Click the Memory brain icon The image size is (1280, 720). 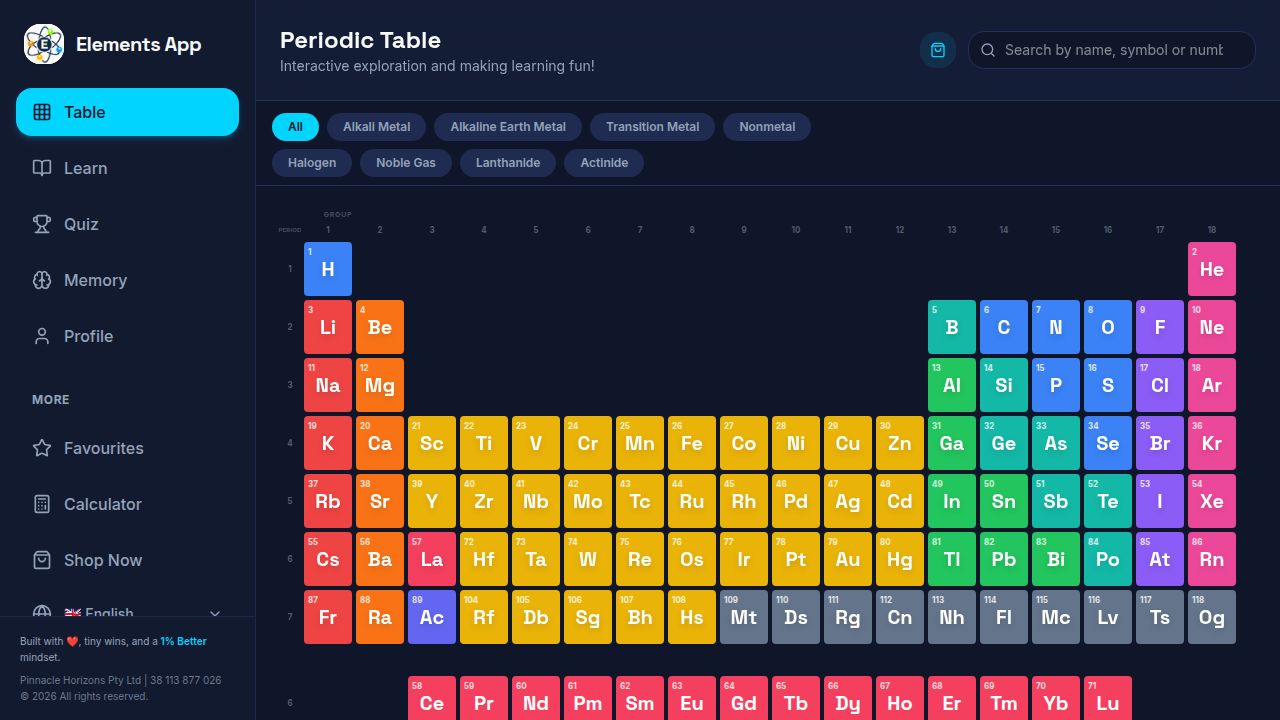pyautogui.click(x=42, y=280)
